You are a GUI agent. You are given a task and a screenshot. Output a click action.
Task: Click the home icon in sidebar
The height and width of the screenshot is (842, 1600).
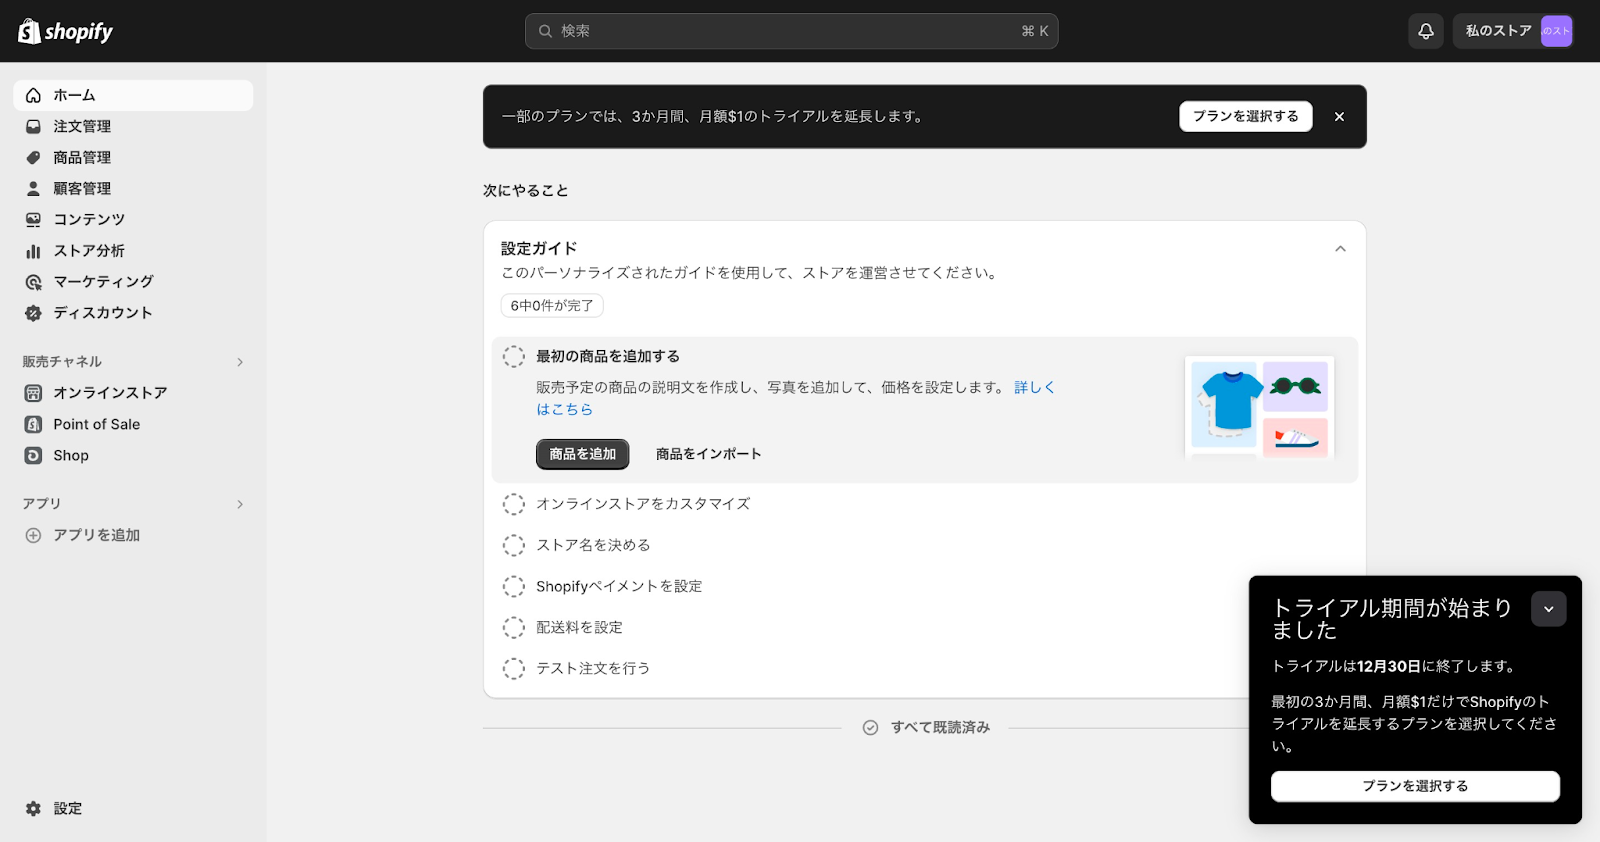[x=33, y=95]
